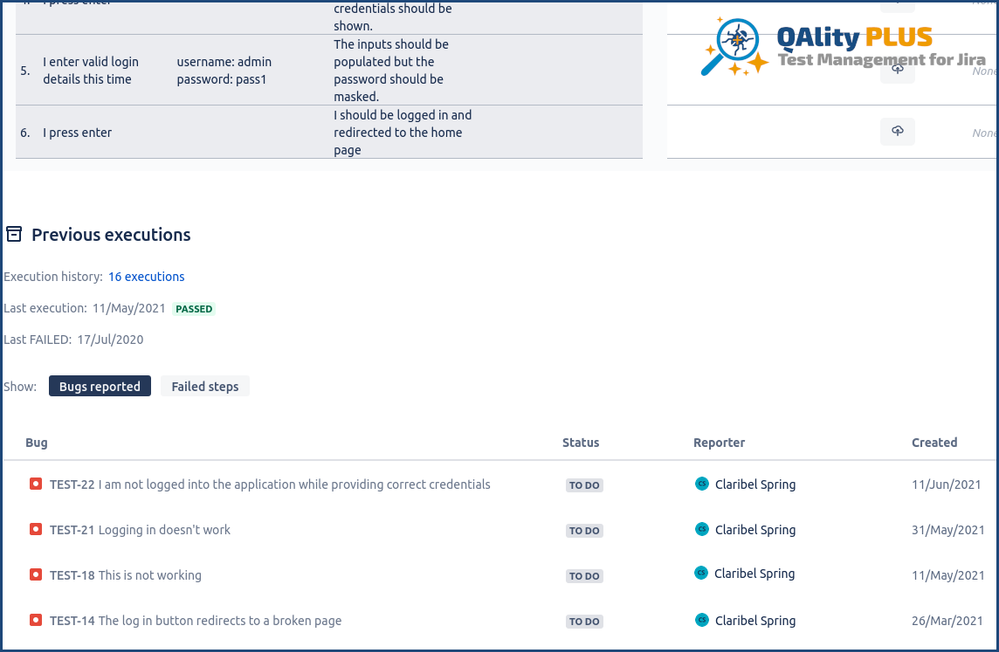Click the bug icon next to TEST-18

tap(35, 575)
